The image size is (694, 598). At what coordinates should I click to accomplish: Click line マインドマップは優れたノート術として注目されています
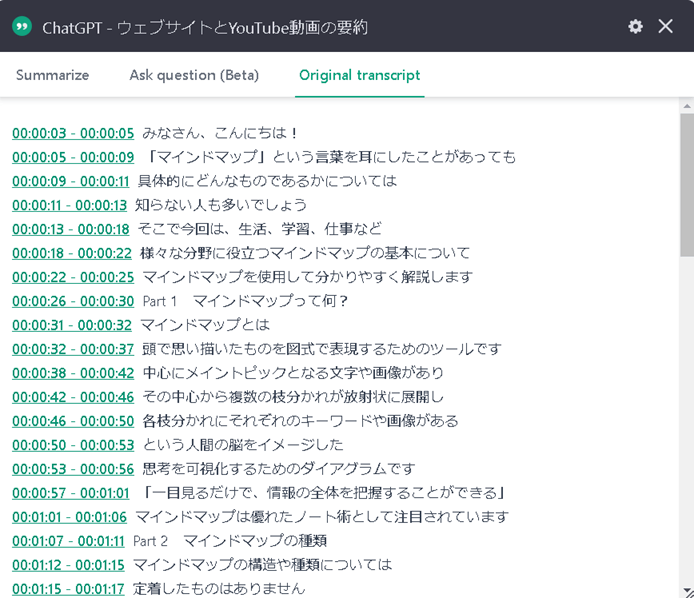pos(322,516)
